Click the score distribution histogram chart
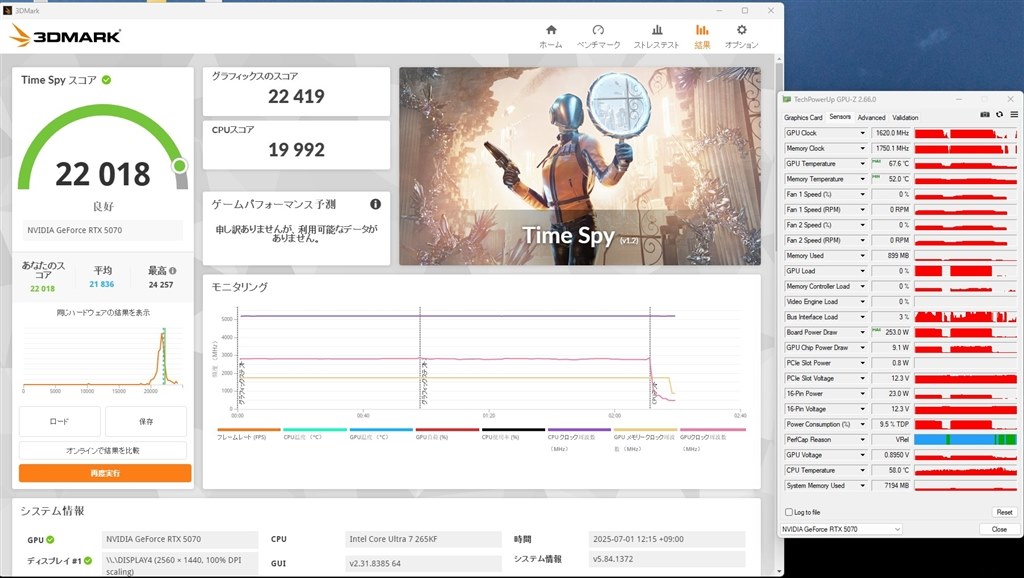 (x=101, y=358)
